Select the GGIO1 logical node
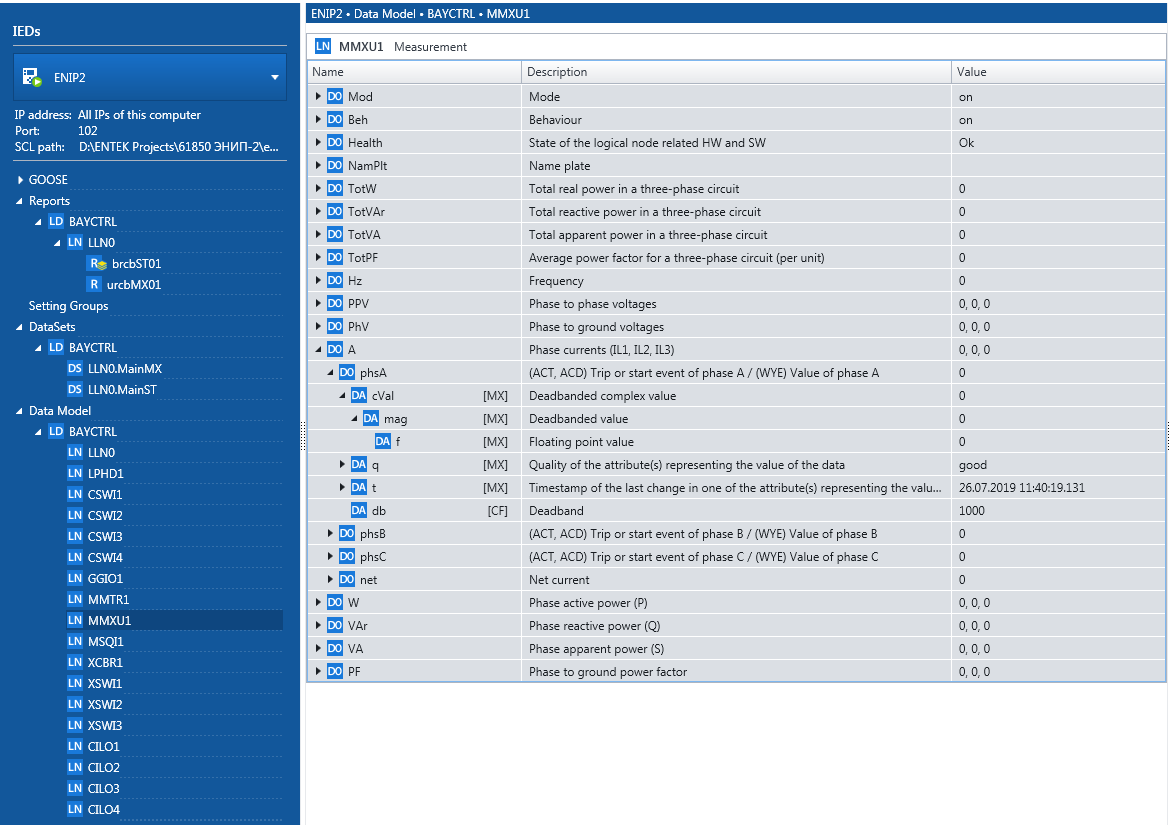This screenshot has width=1171, height=825. pyautogui.click(x=105, y=579)
